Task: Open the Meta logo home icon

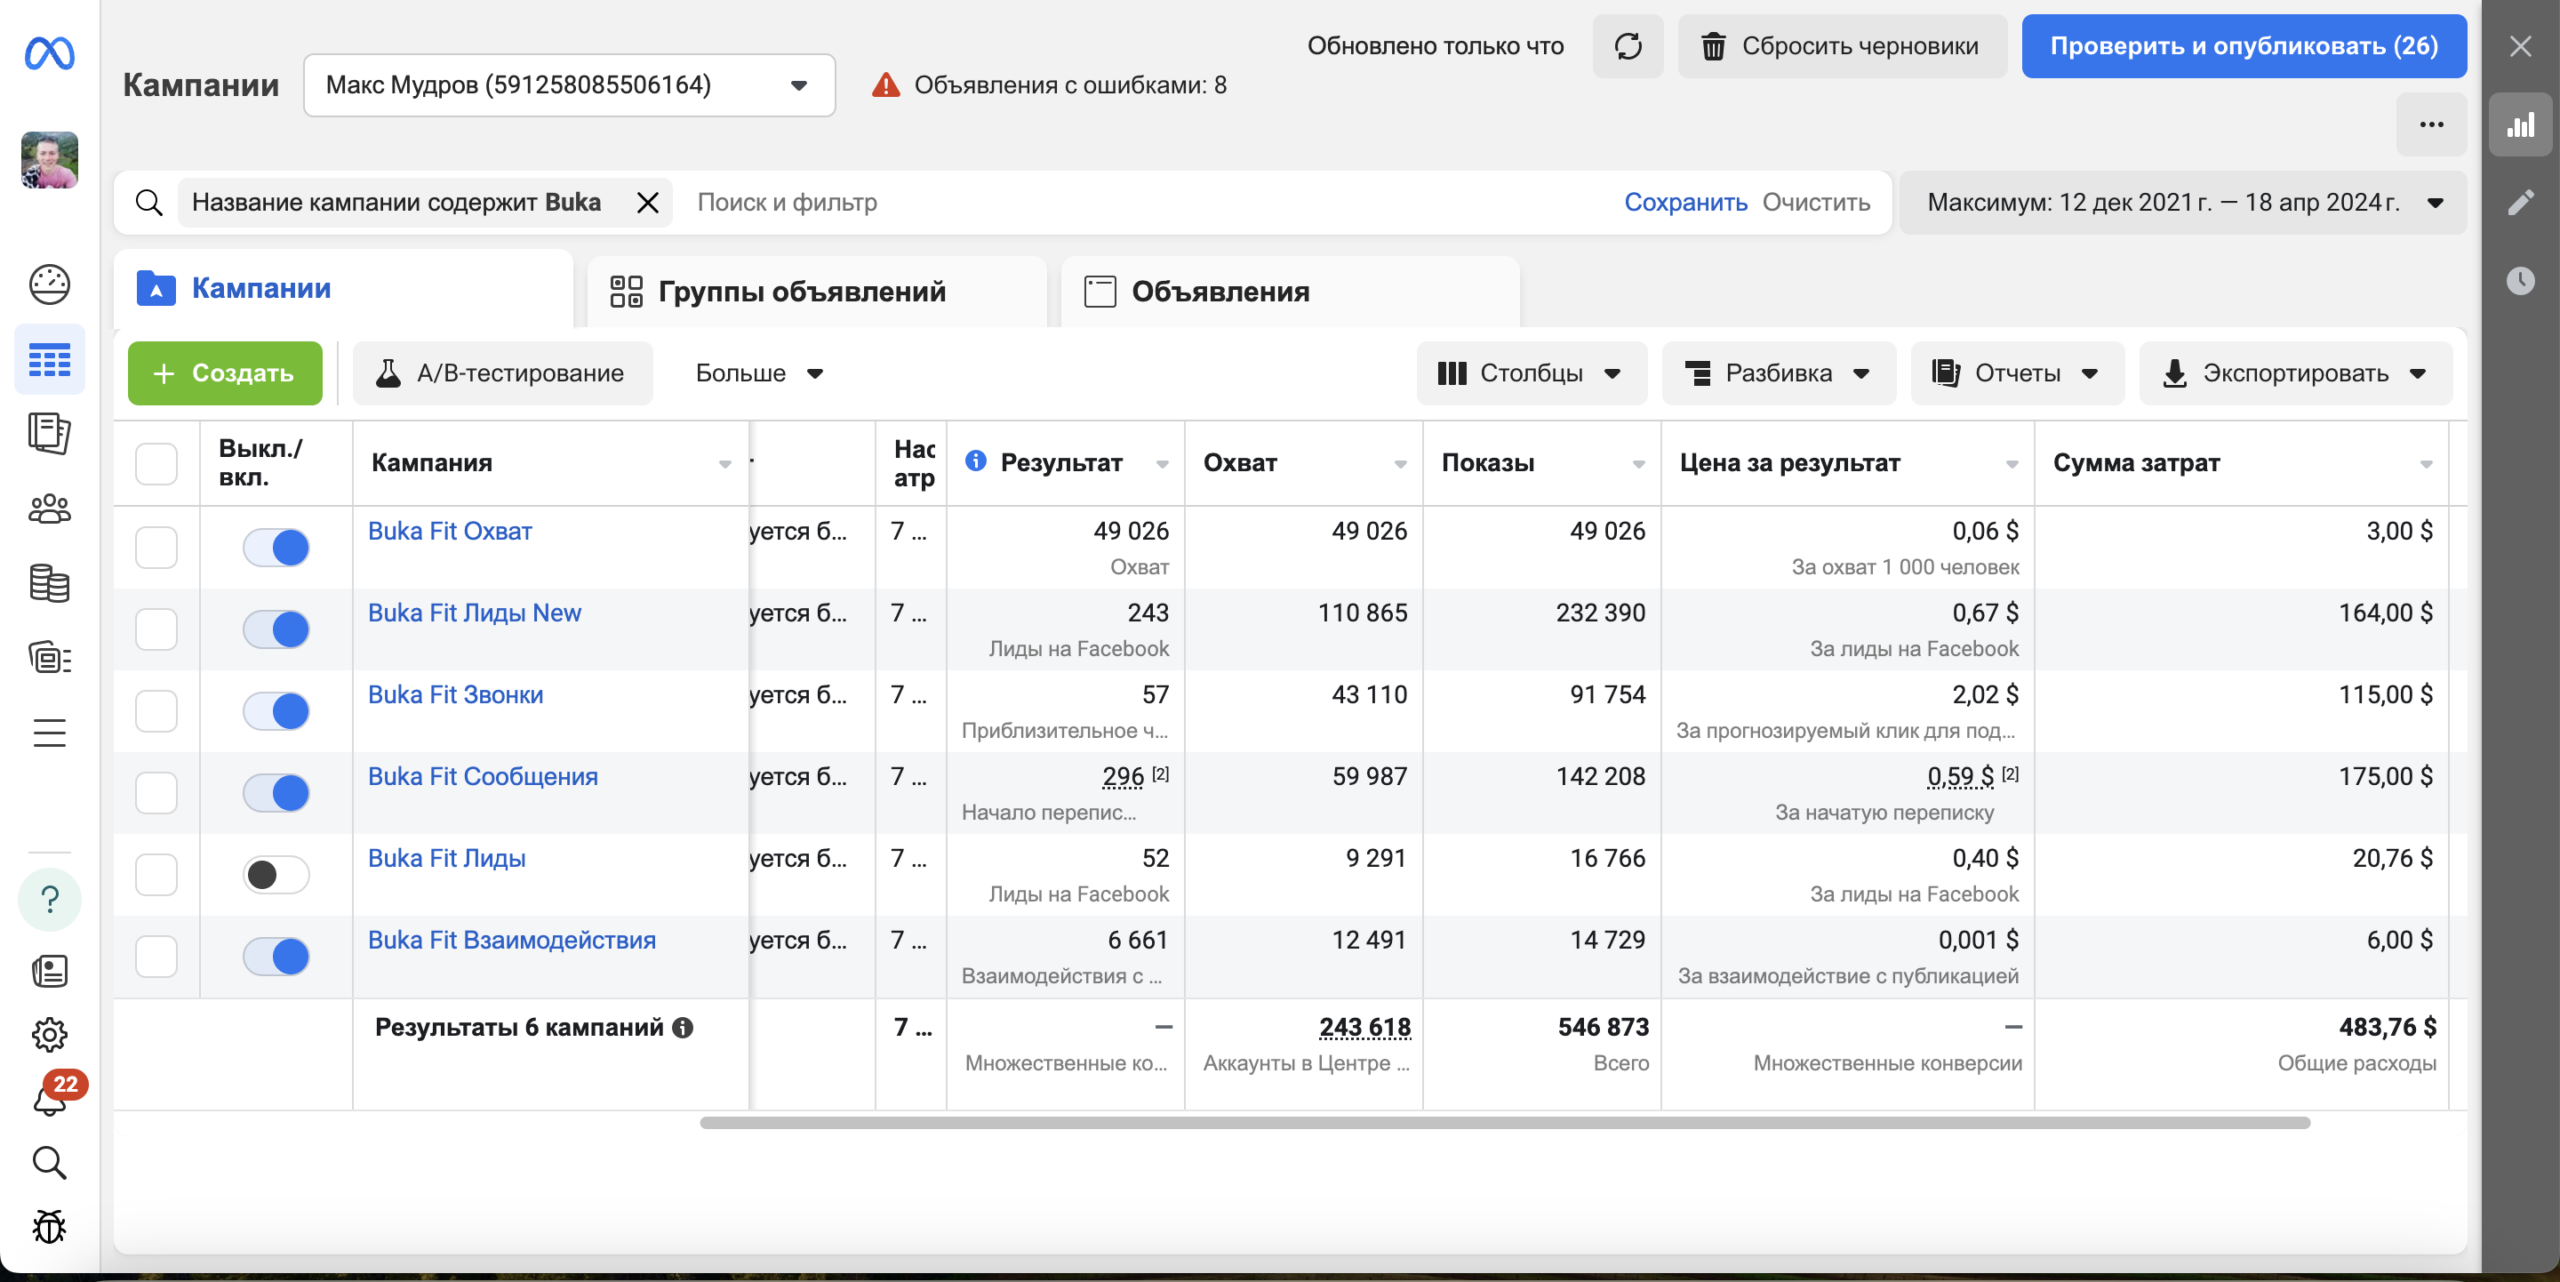Action: pyautogui.click(x=49, y=53)
